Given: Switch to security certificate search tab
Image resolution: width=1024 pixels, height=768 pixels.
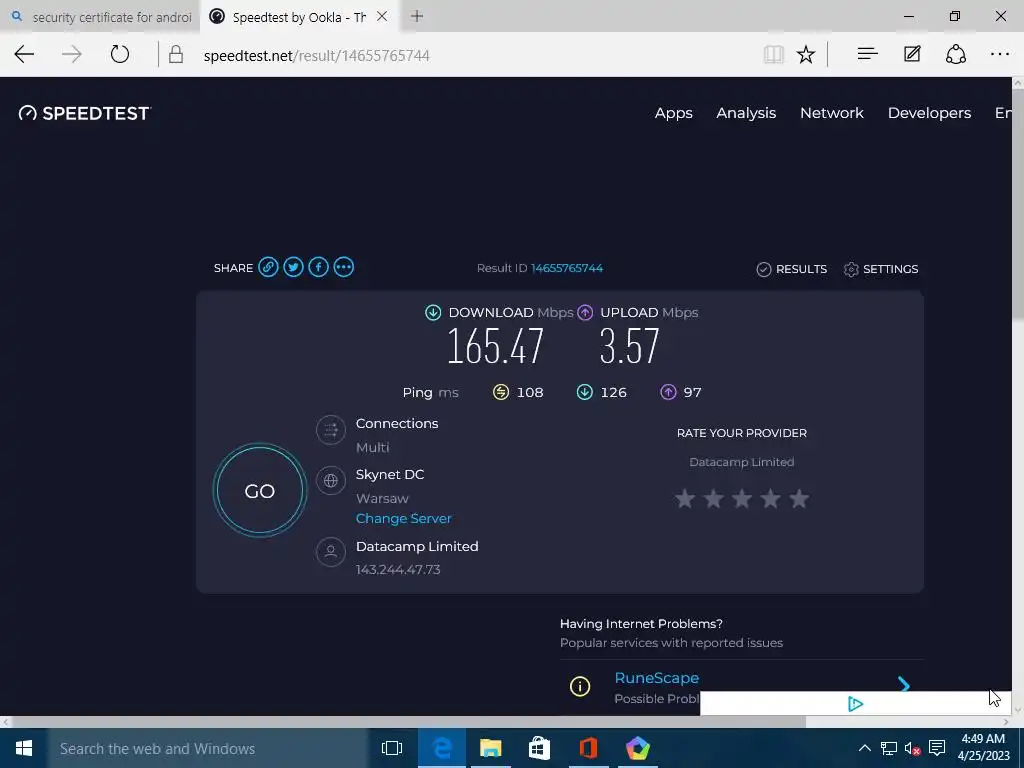Looking at the screenshot, I should [x=101, y=16].
